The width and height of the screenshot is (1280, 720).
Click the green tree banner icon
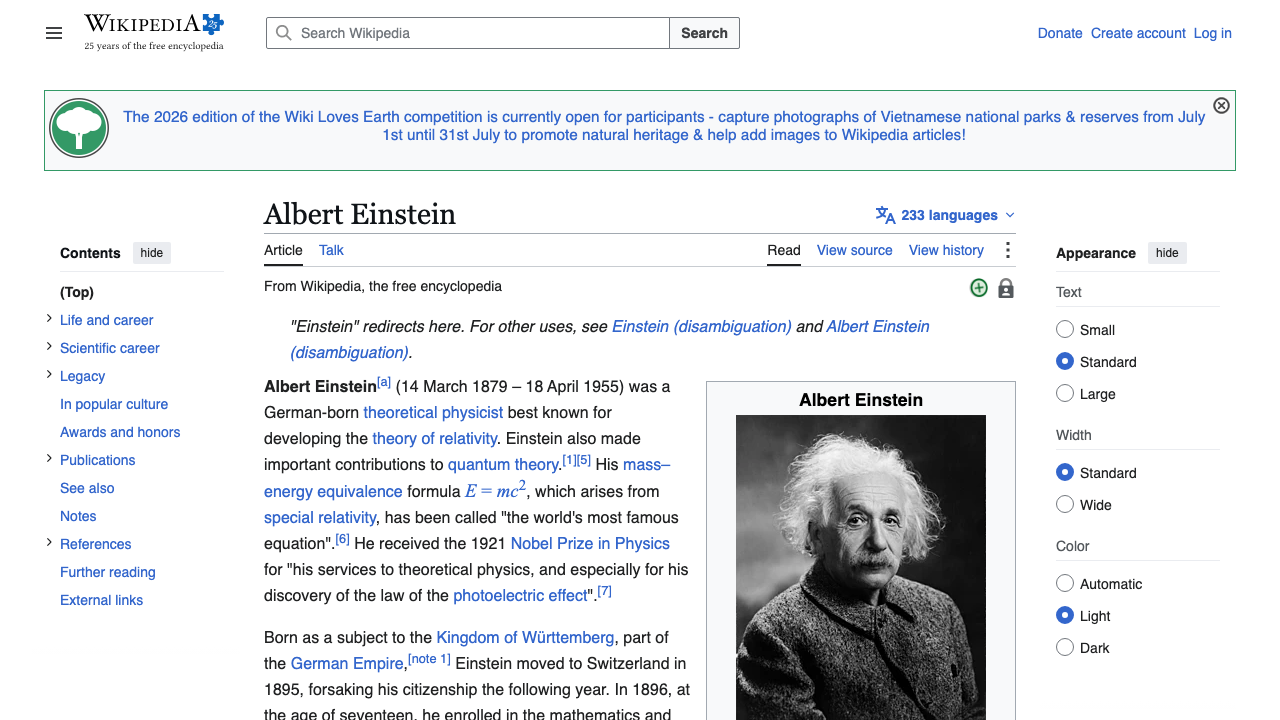[x=79, y=128]
